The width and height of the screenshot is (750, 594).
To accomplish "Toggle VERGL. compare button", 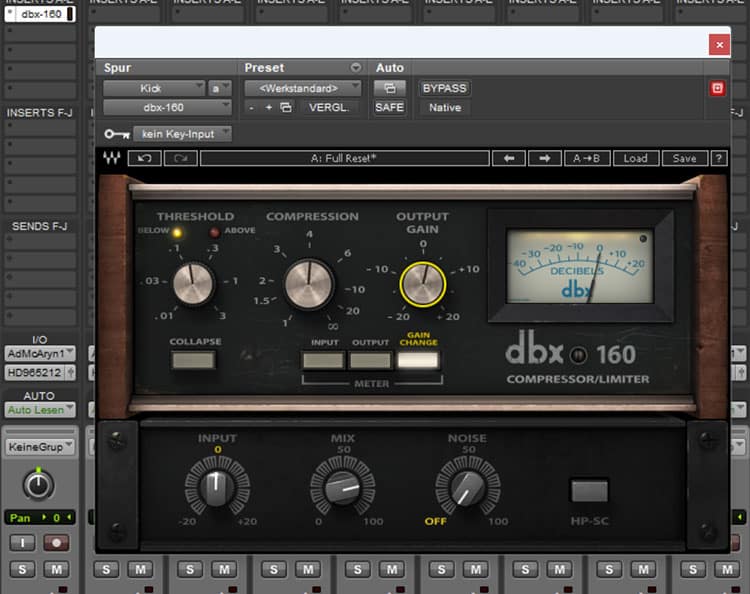I will [328, 108].
